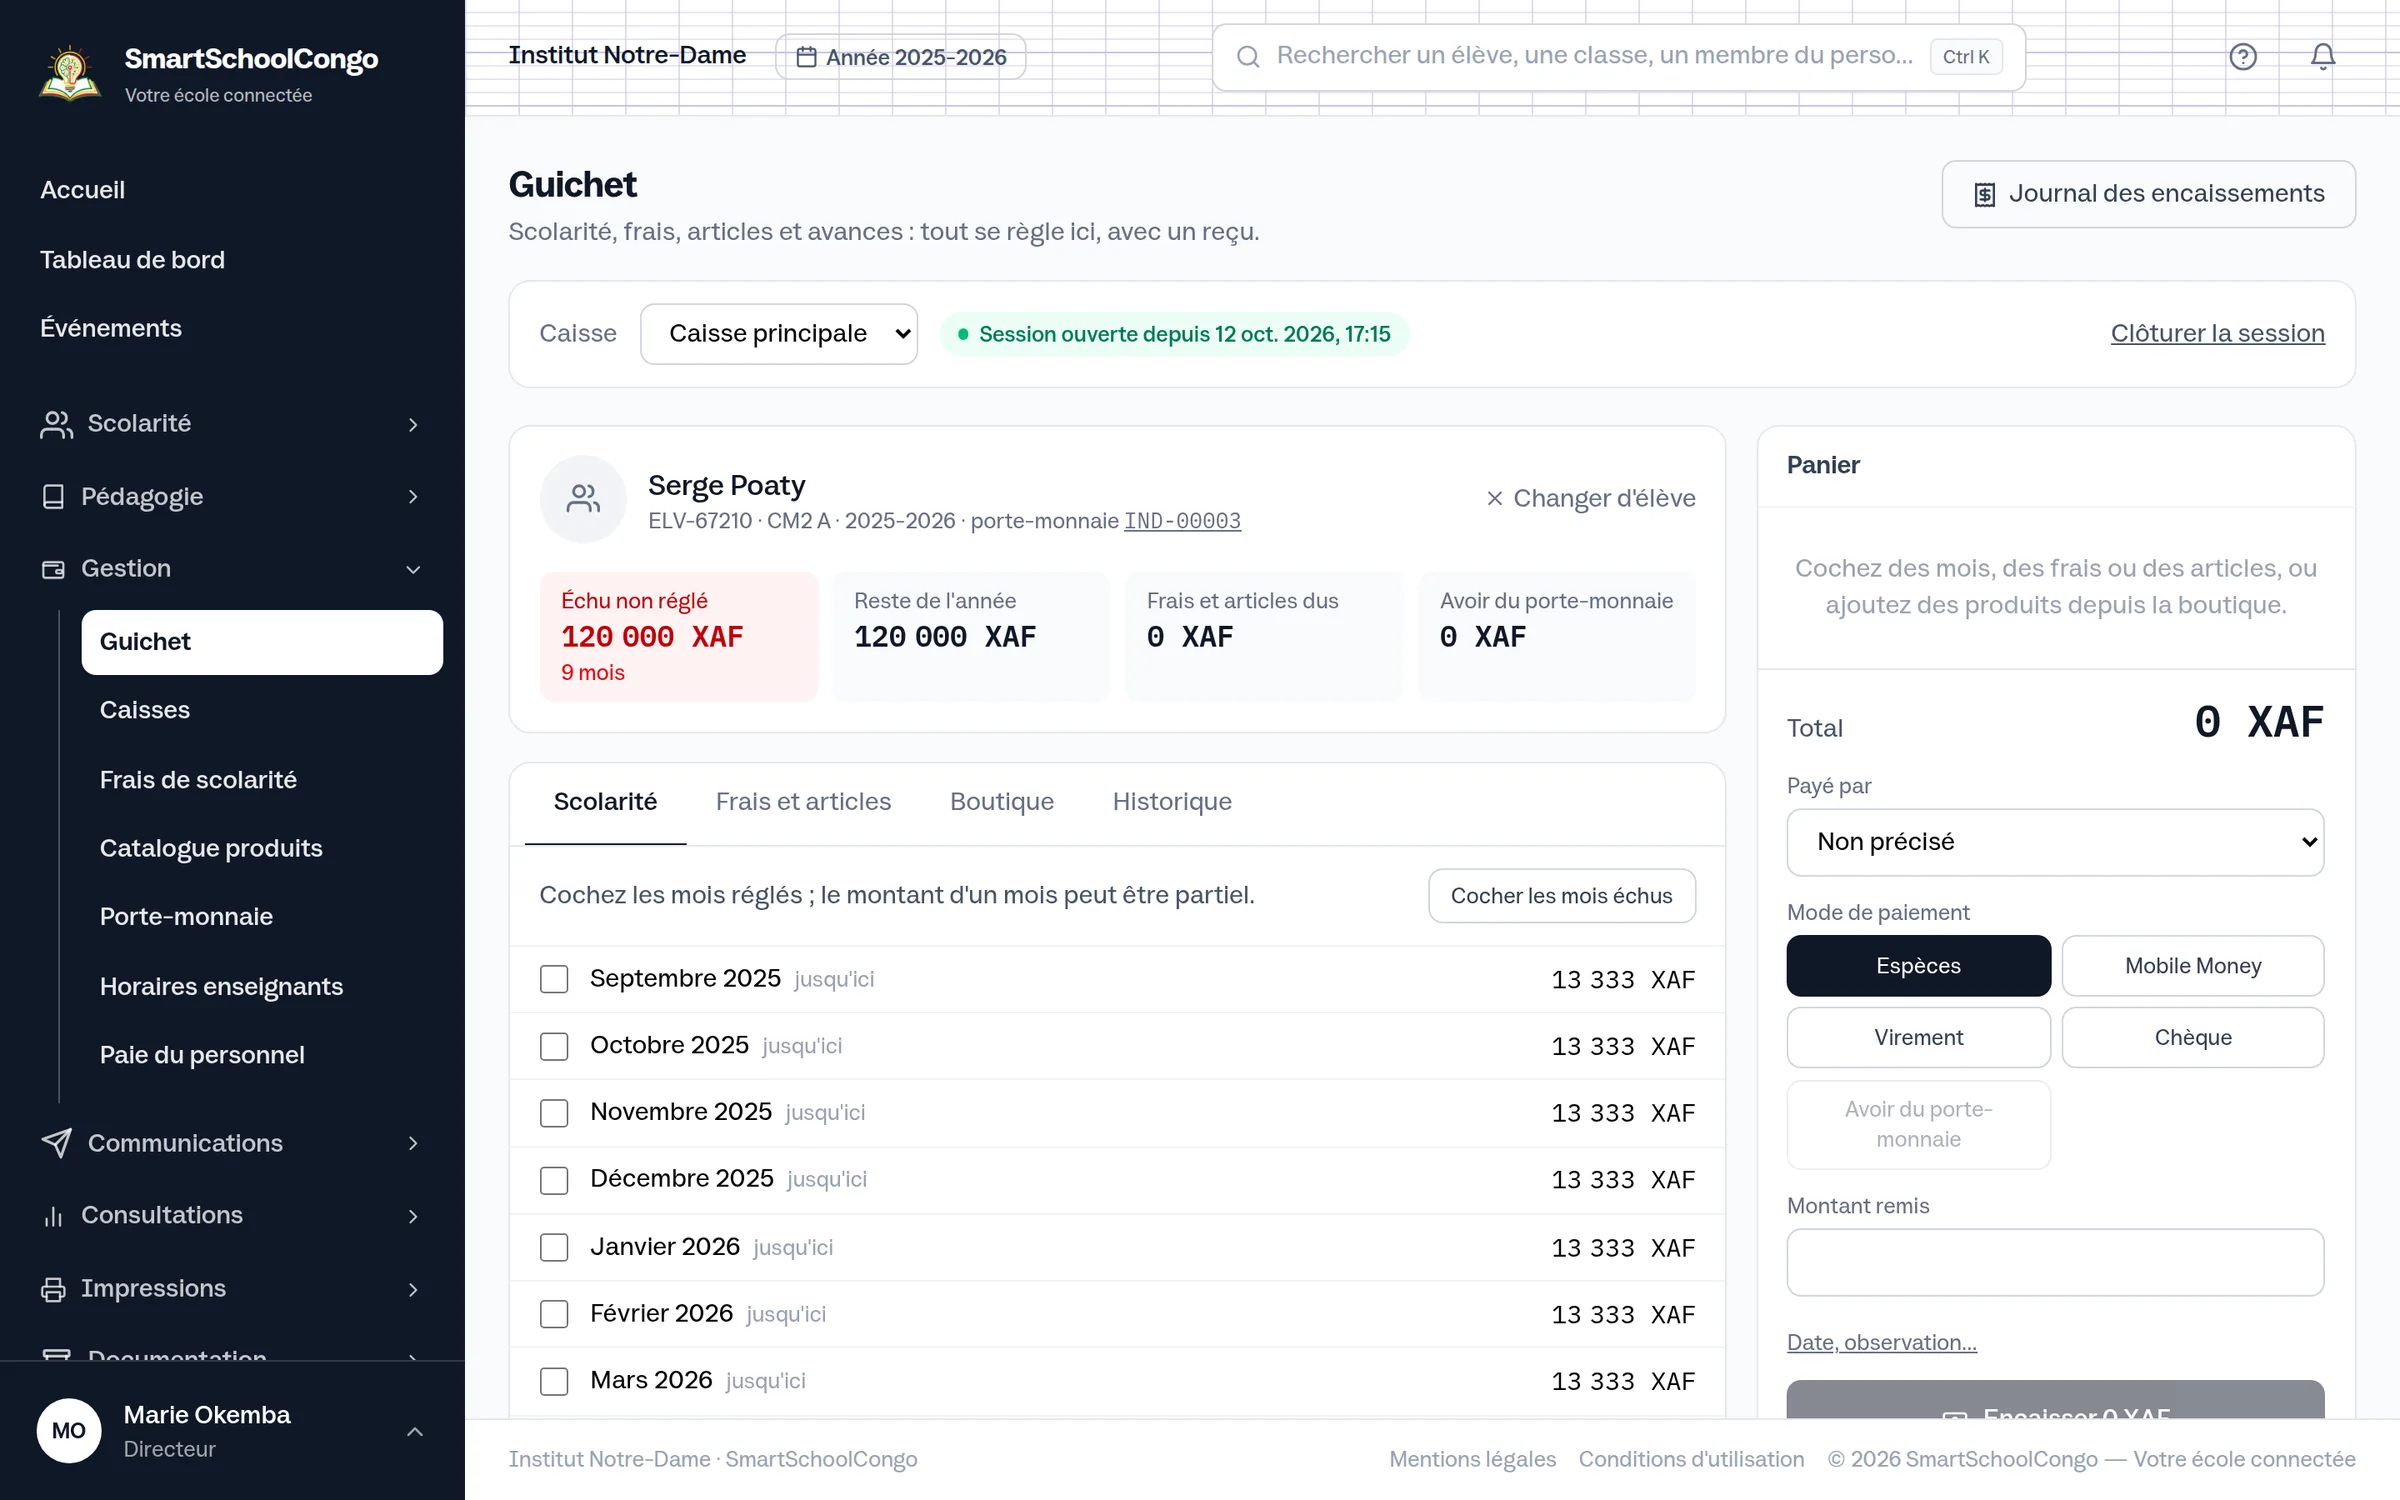
Task: Open notifications bell icon
Action: (2322, 56)
